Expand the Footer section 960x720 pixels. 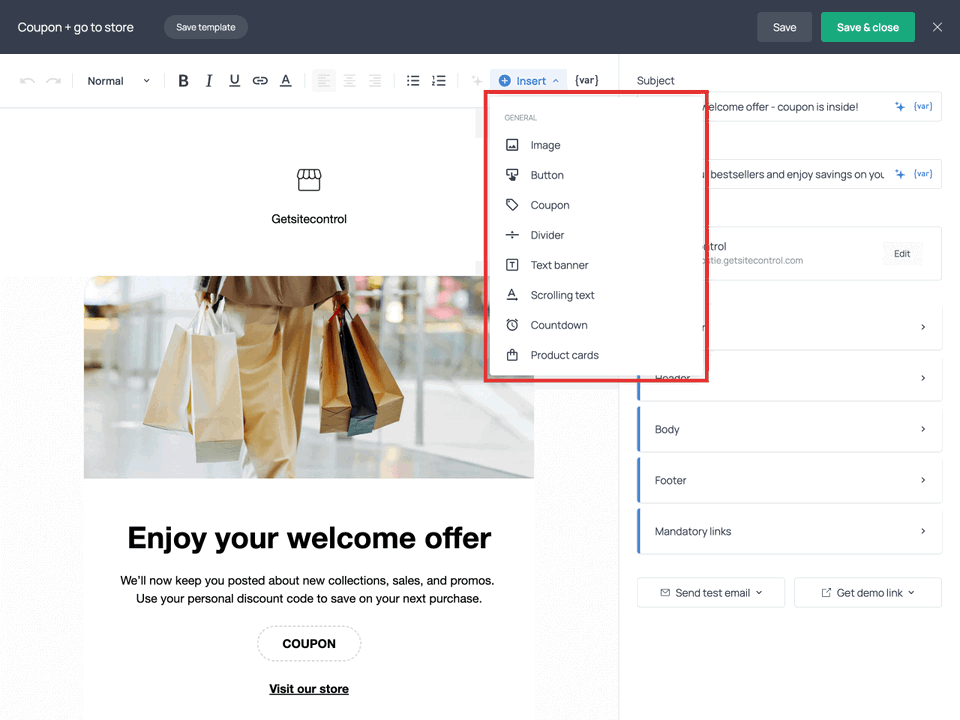(x=789, y=480)
